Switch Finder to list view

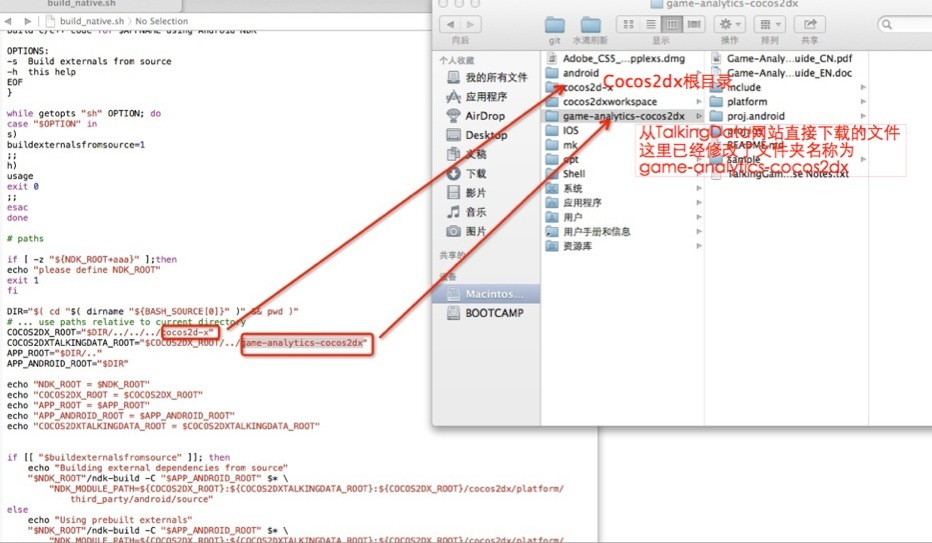point(650,24)
